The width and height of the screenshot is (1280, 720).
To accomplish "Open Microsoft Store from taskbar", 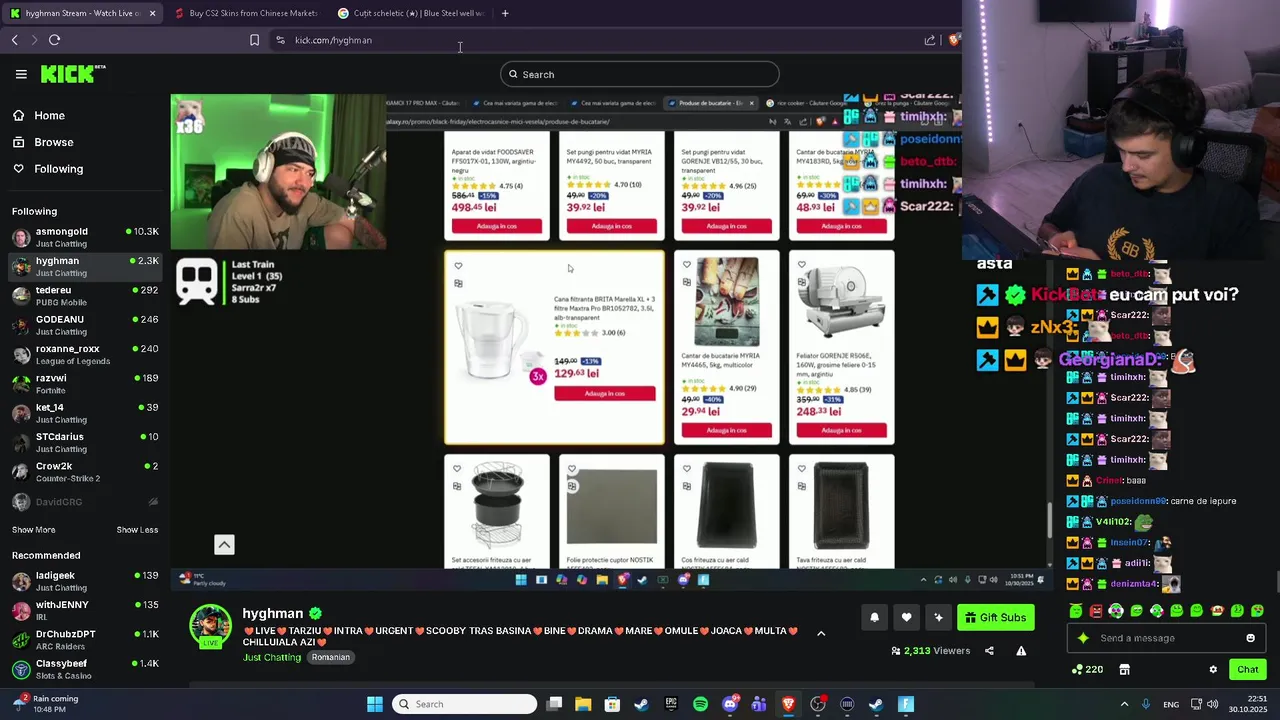I will 612,704.
